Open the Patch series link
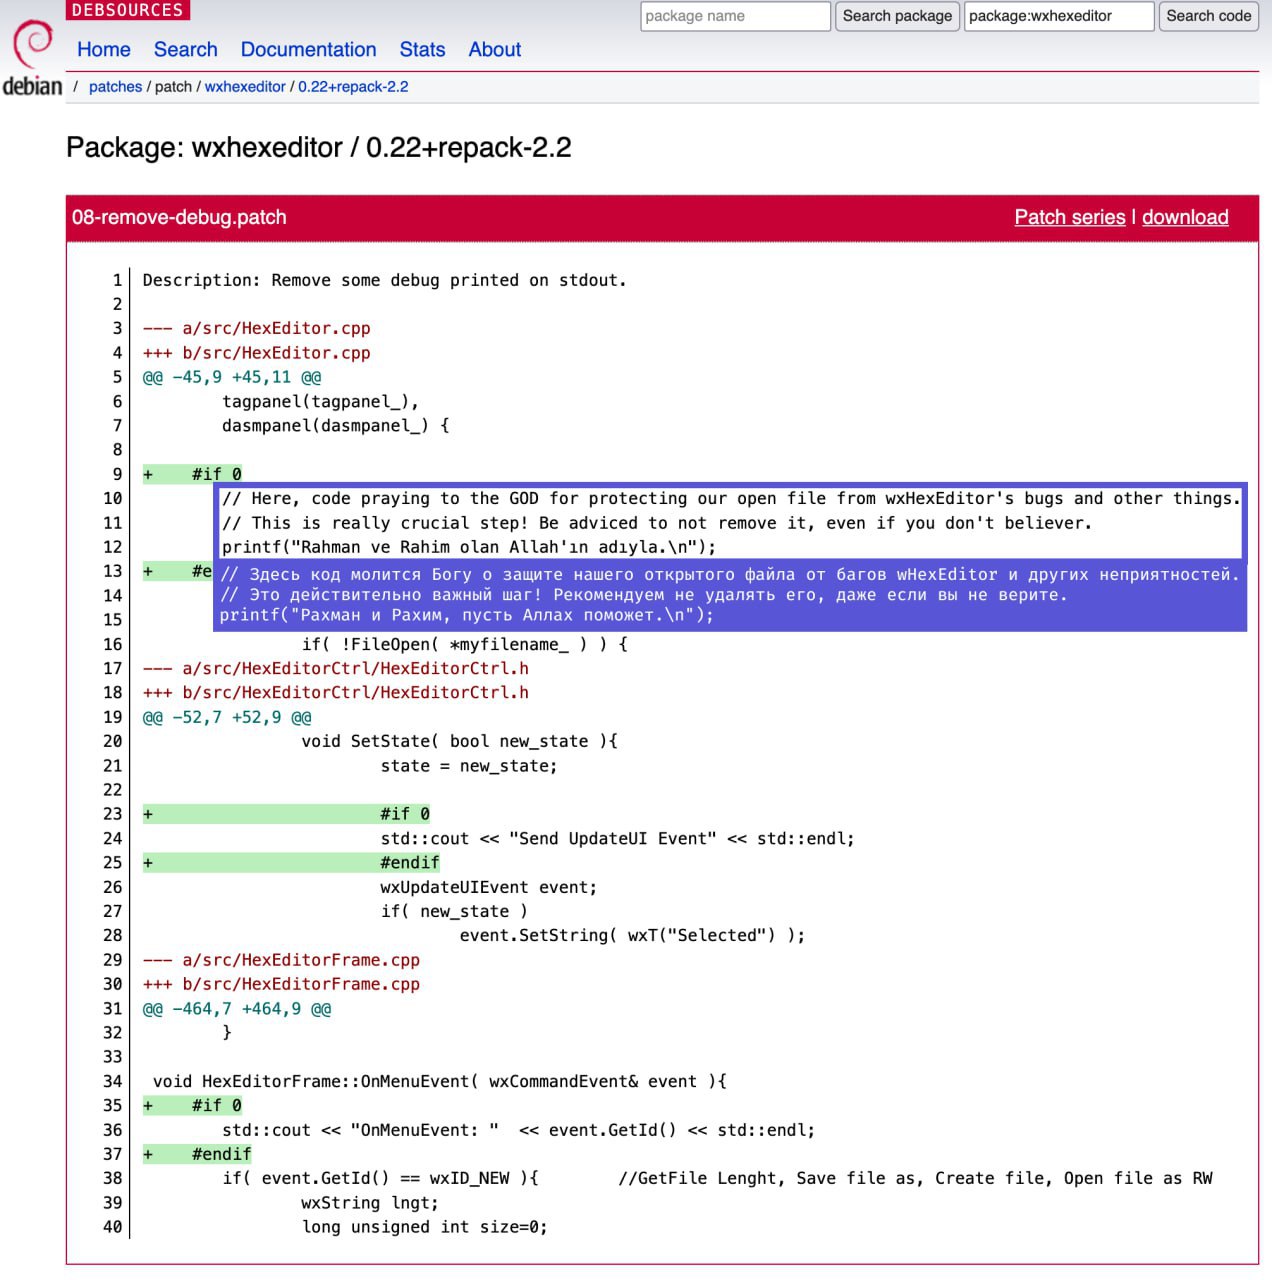The height and width of the screenshot is (1280, 1272). pyautogui.click(x=1069, y=217)
